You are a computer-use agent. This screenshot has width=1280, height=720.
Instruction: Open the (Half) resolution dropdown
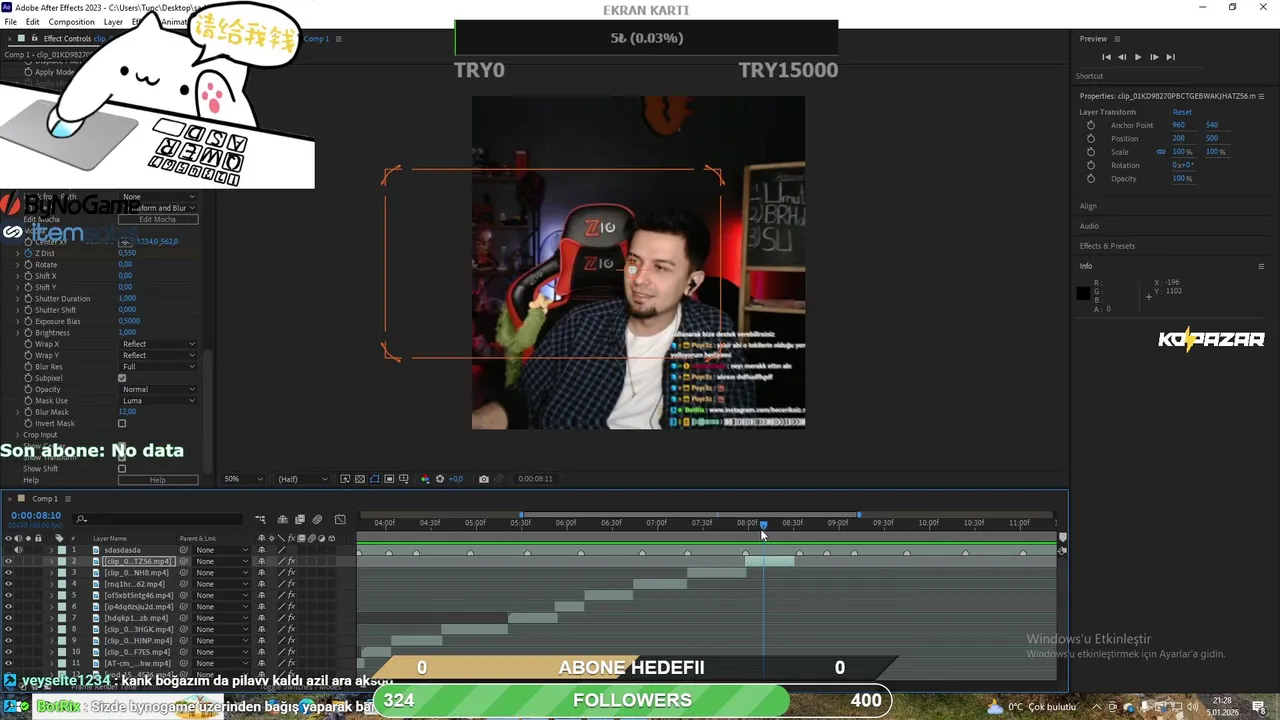302,479
